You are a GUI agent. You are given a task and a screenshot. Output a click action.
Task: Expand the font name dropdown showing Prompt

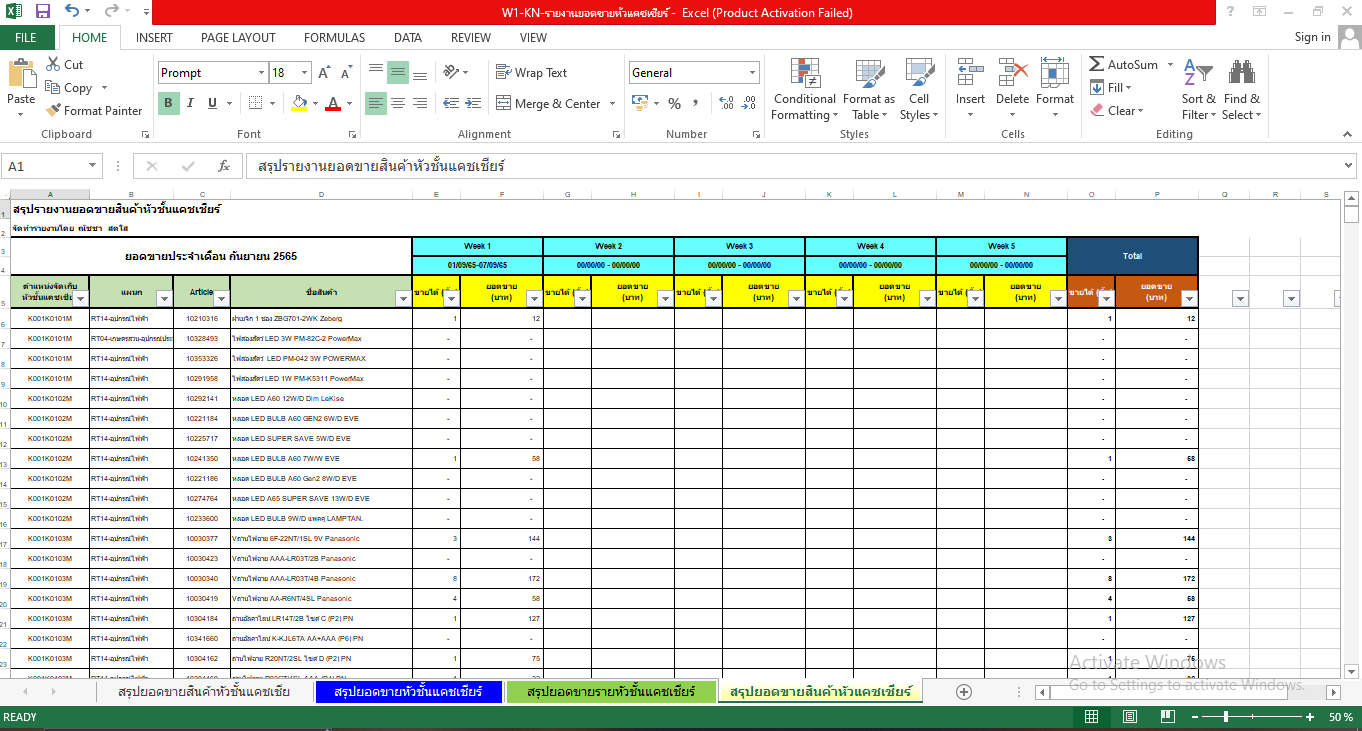pos(261,73)
